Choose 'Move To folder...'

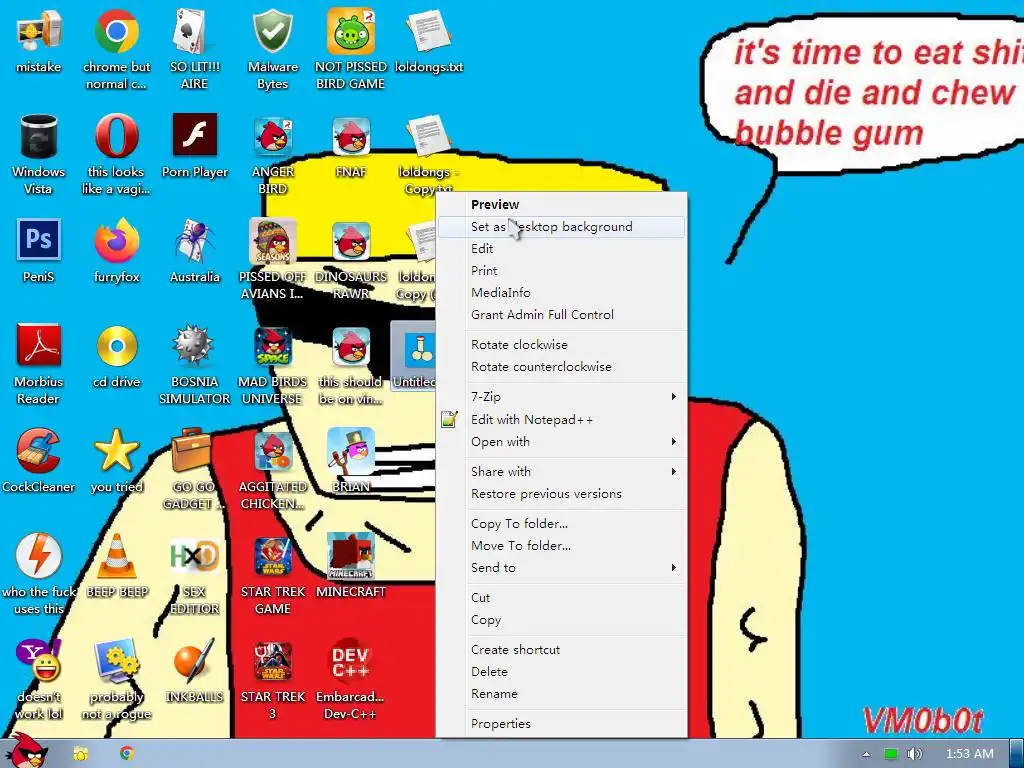click(x=561, y=546)
